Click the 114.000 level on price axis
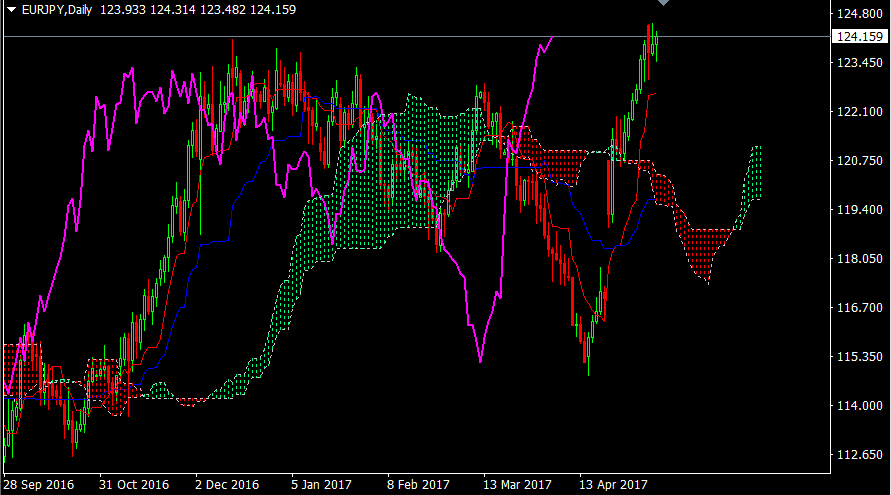This screenshot has width=891, height=495. pyautogui.click(x=860, y=406)
